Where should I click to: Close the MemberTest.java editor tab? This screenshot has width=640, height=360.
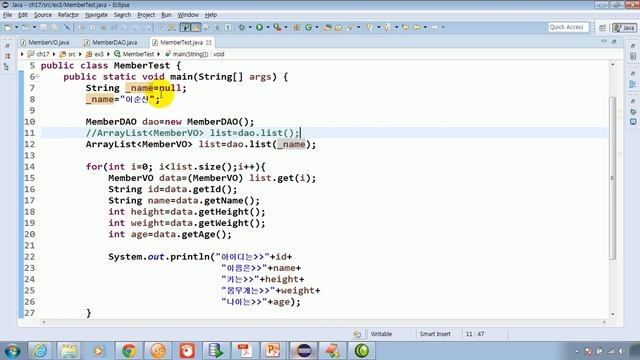pos(209,42)
